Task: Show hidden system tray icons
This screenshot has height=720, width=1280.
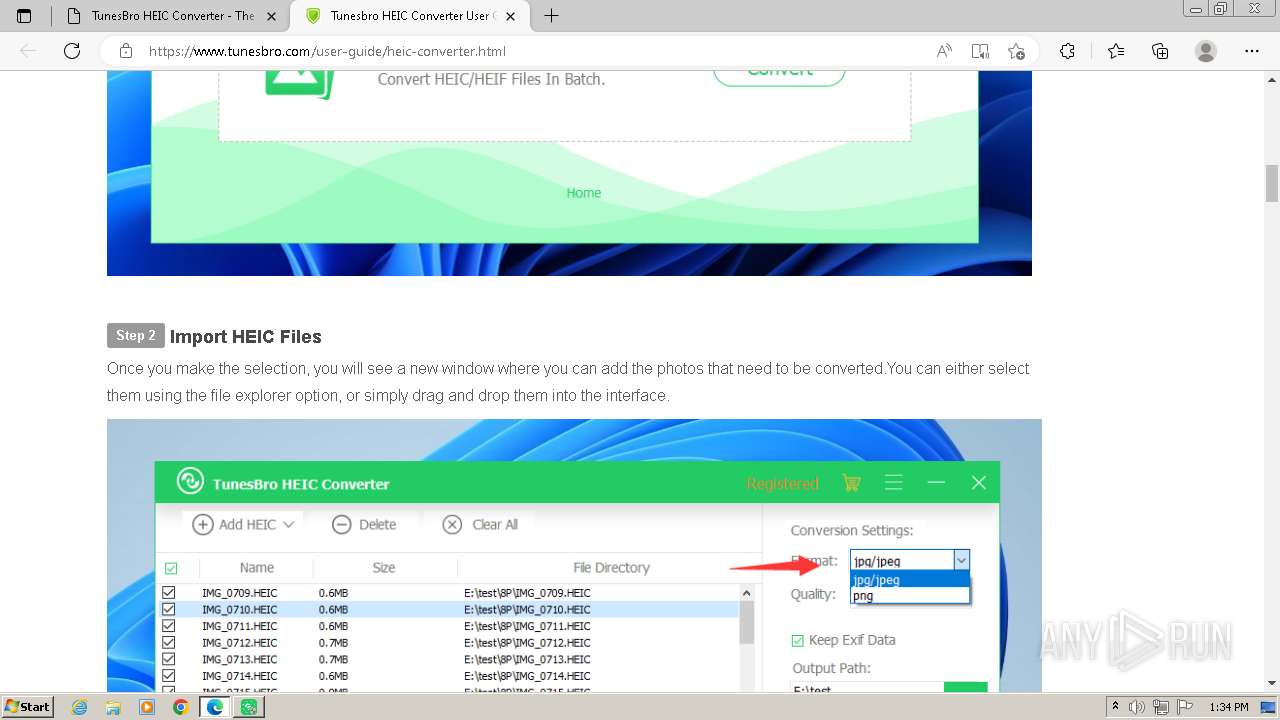Action: click(1116, 707)
